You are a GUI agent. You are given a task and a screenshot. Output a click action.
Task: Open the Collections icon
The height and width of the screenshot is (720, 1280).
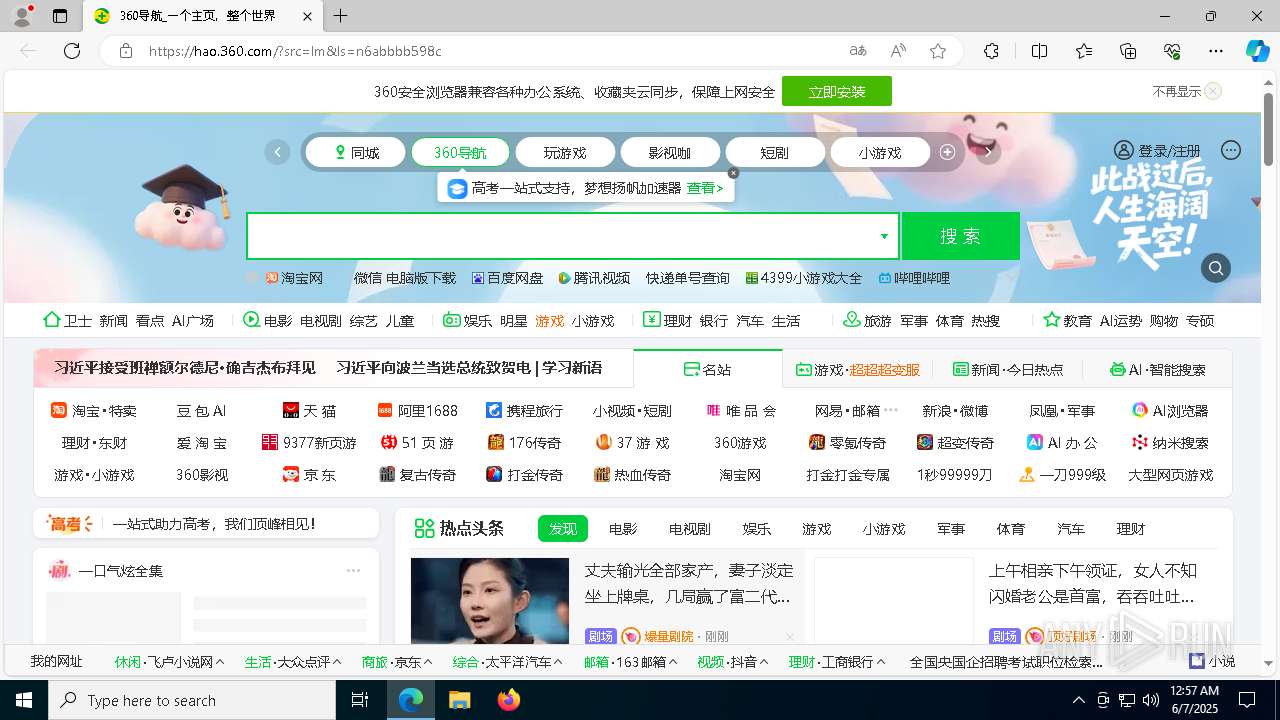[1128, 51]
